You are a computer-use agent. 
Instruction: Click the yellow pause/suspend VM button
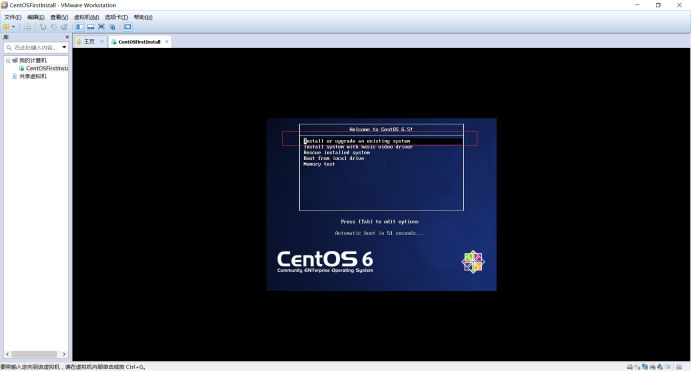tap(6, 27)
